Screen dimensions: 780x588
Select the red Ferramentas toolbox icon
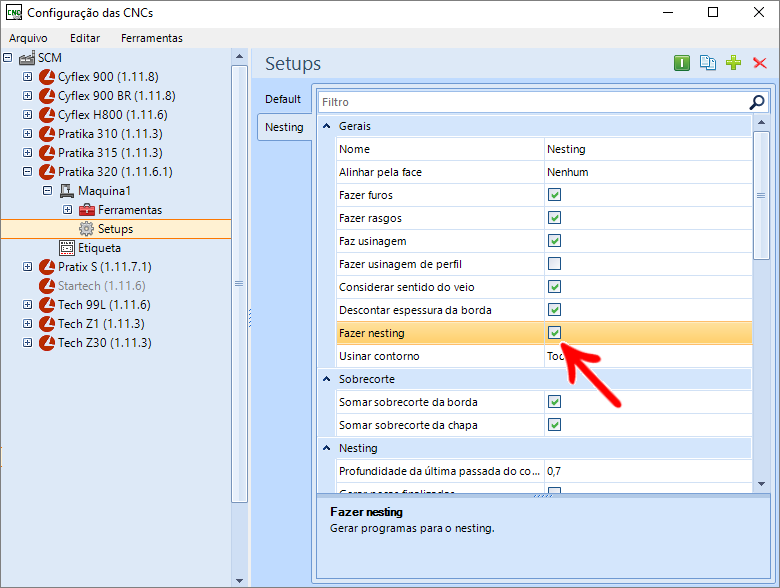(x=87, y=210)
